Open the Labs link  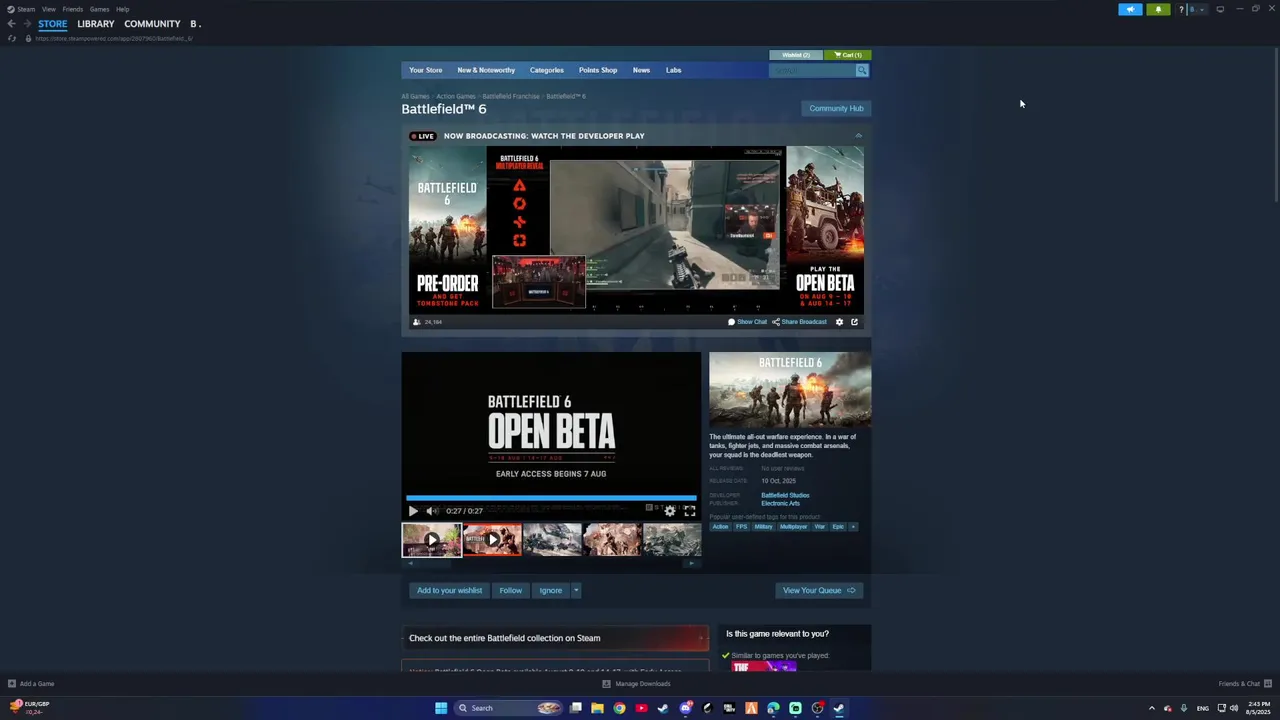tap(673, 70)
